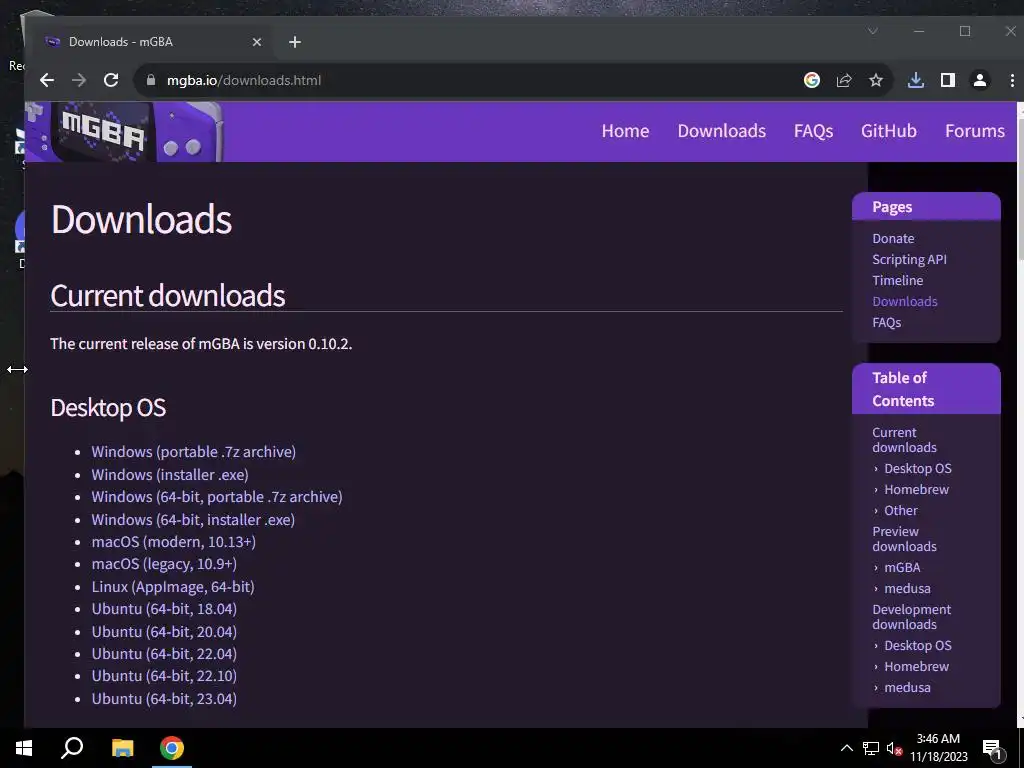This screenshot has height=768, width=1024.
Task: Open Timeline in the Pages sidebar
Action: click(x=897, y=280)
